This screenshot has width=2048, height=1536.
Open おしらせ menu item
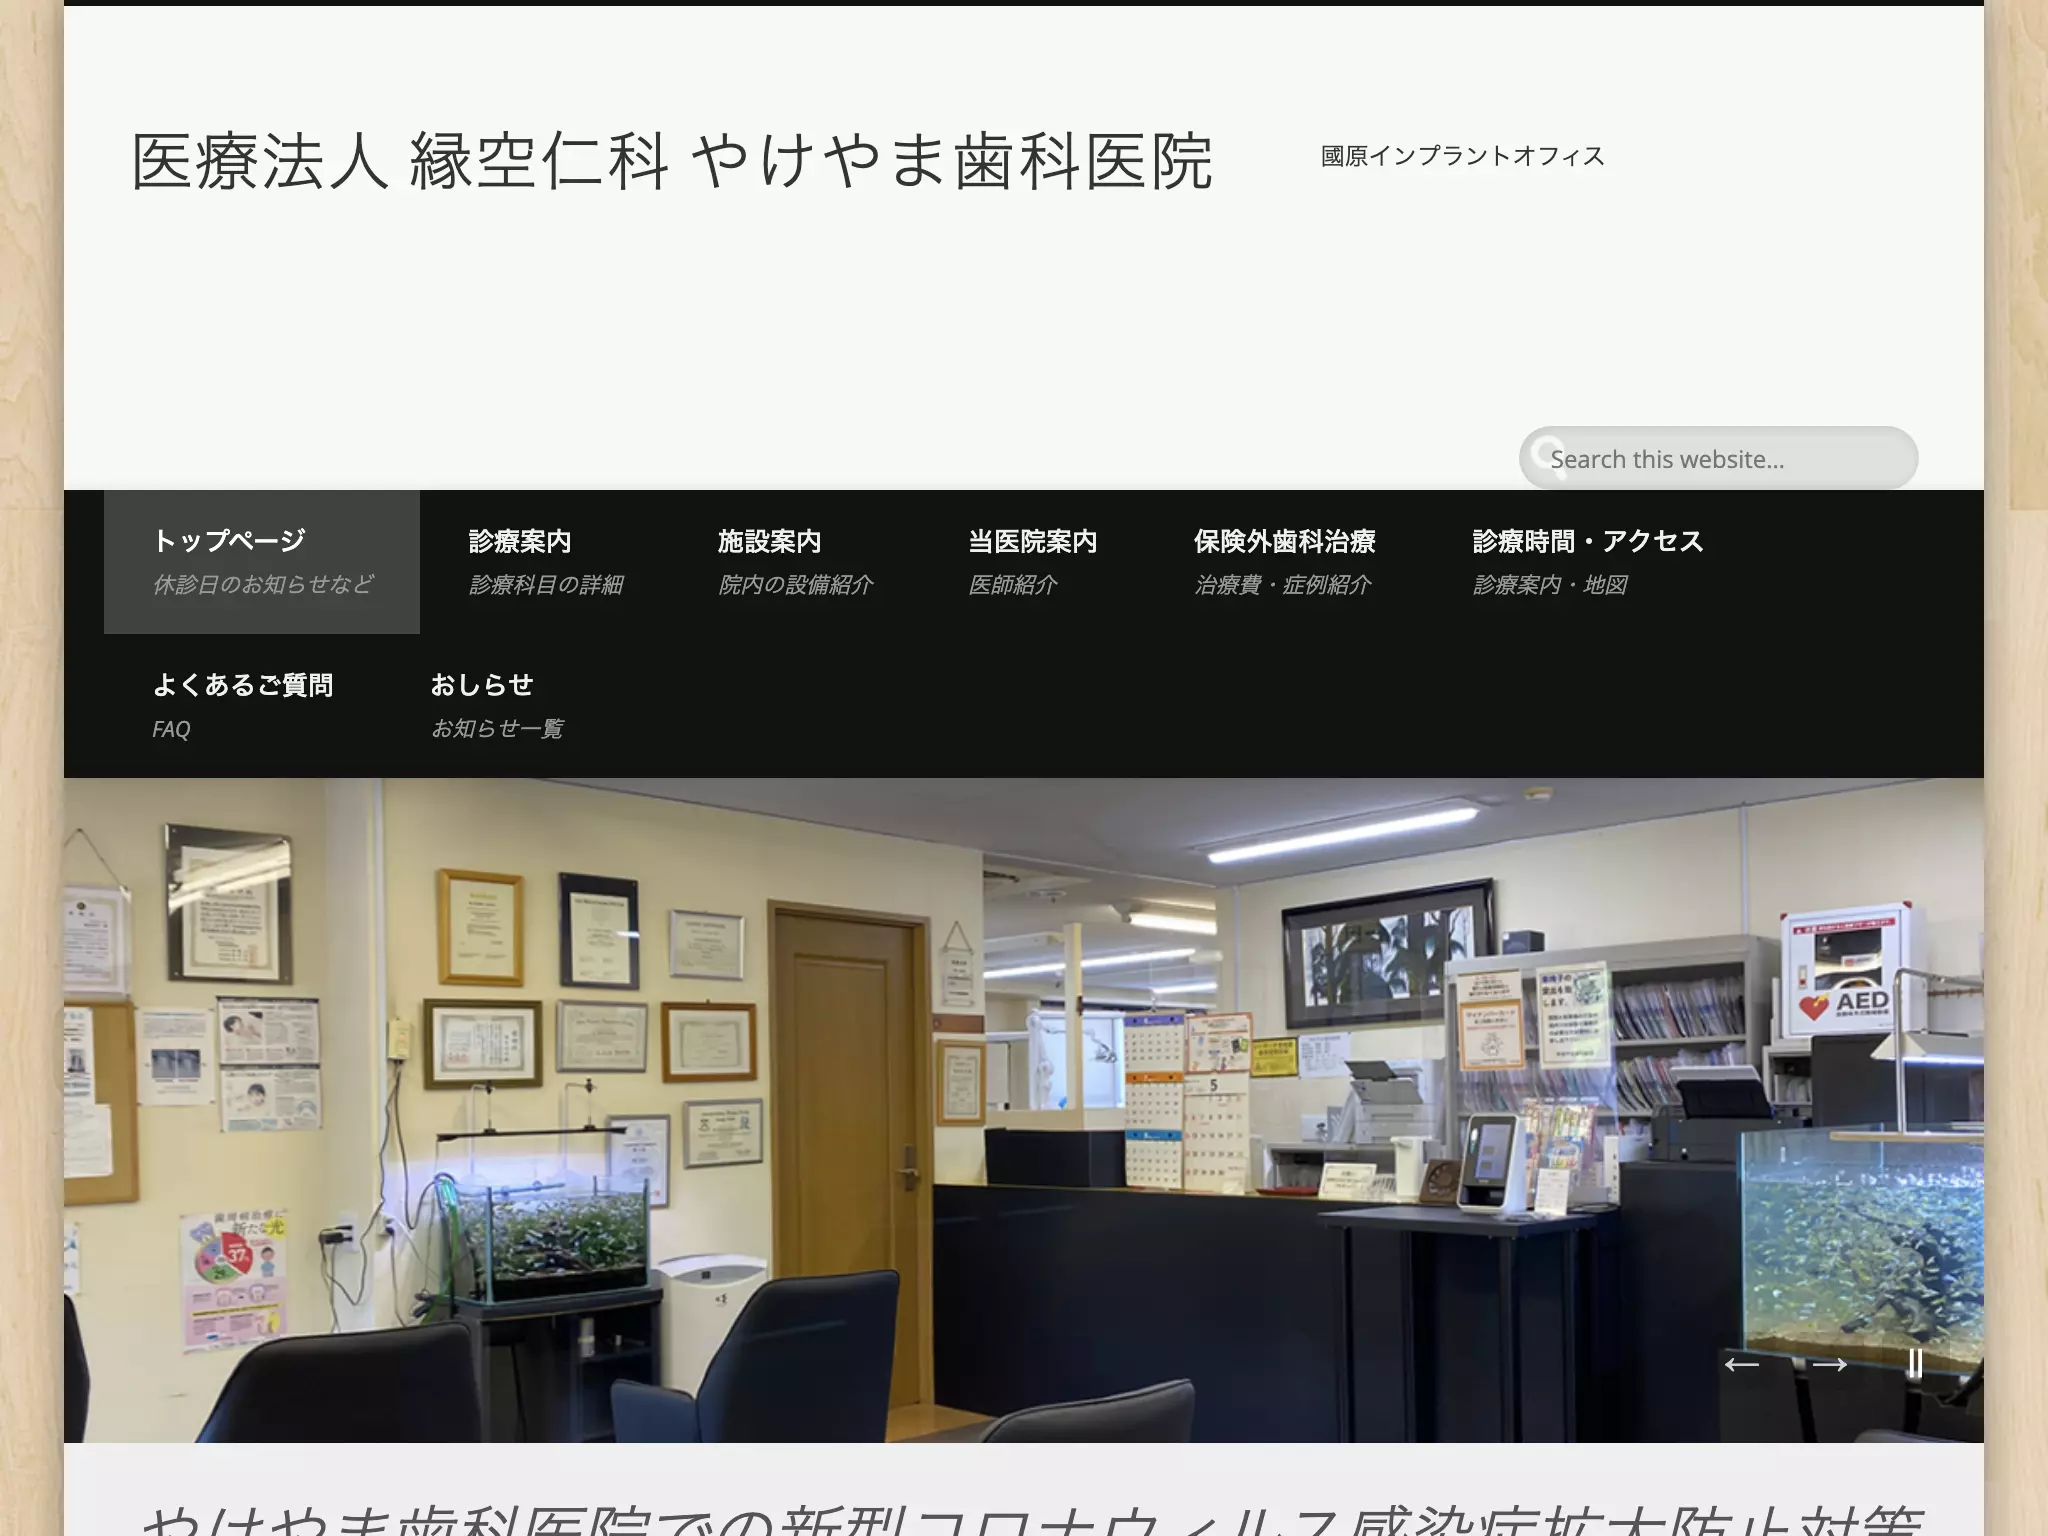pyautogui.click(x=497, y=706)
